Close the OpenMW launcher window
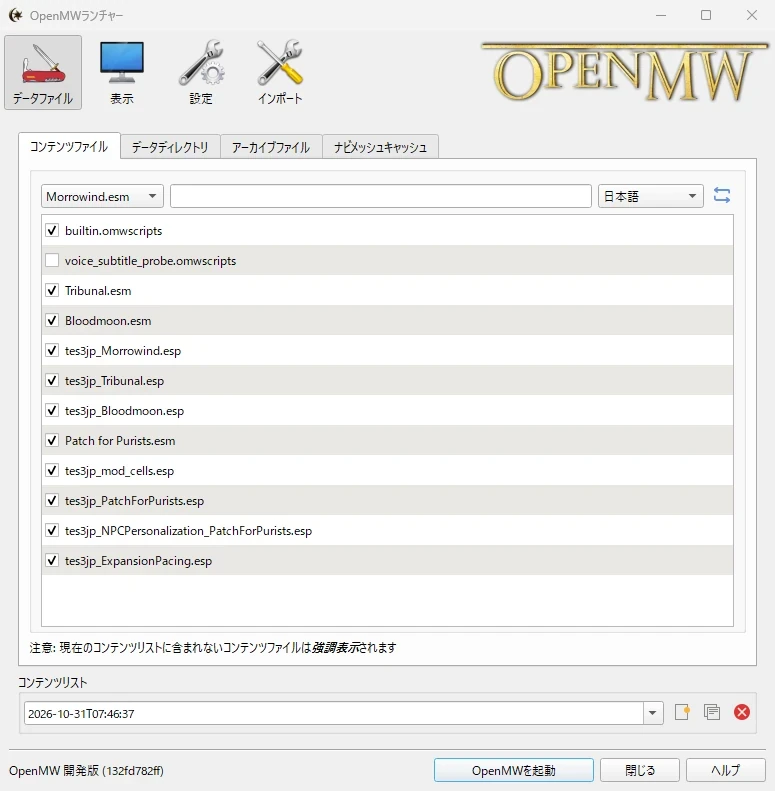775x791 pixels. 752,15
